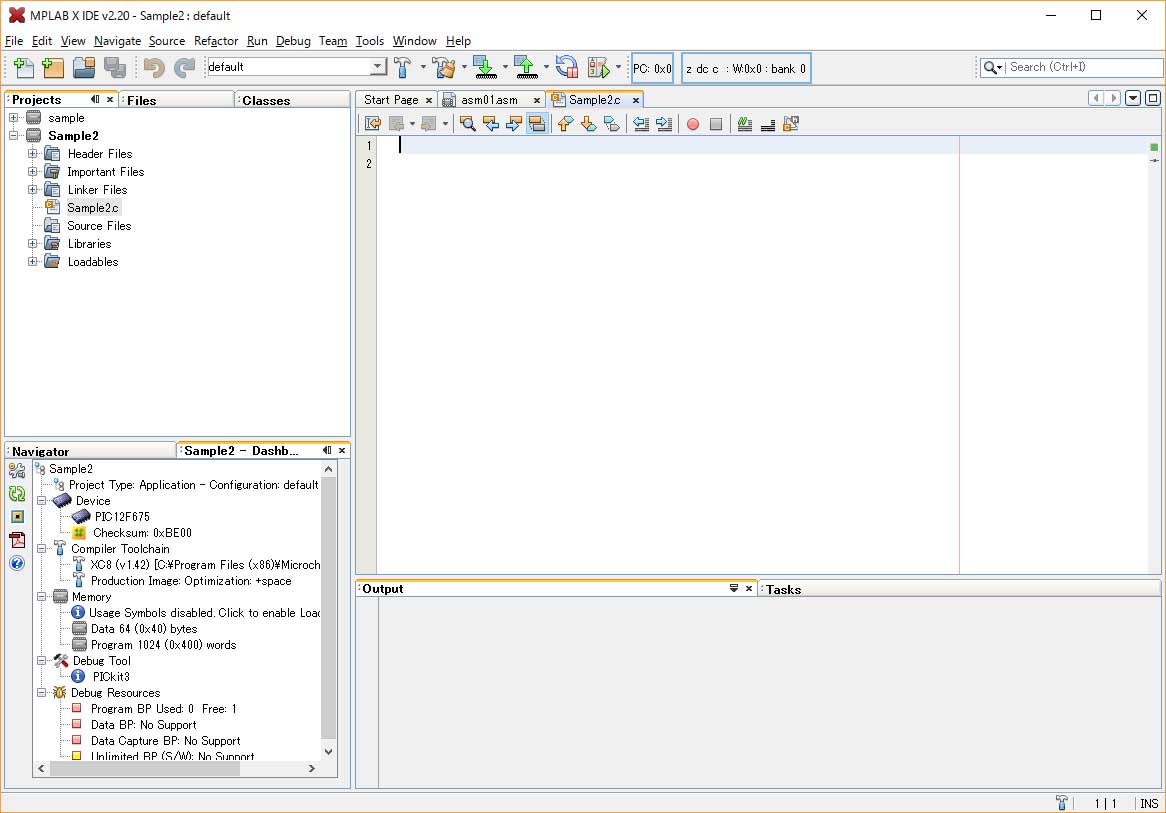Click the Save All toolbar icon
The image size is (1166, 813).
[115, 68]
